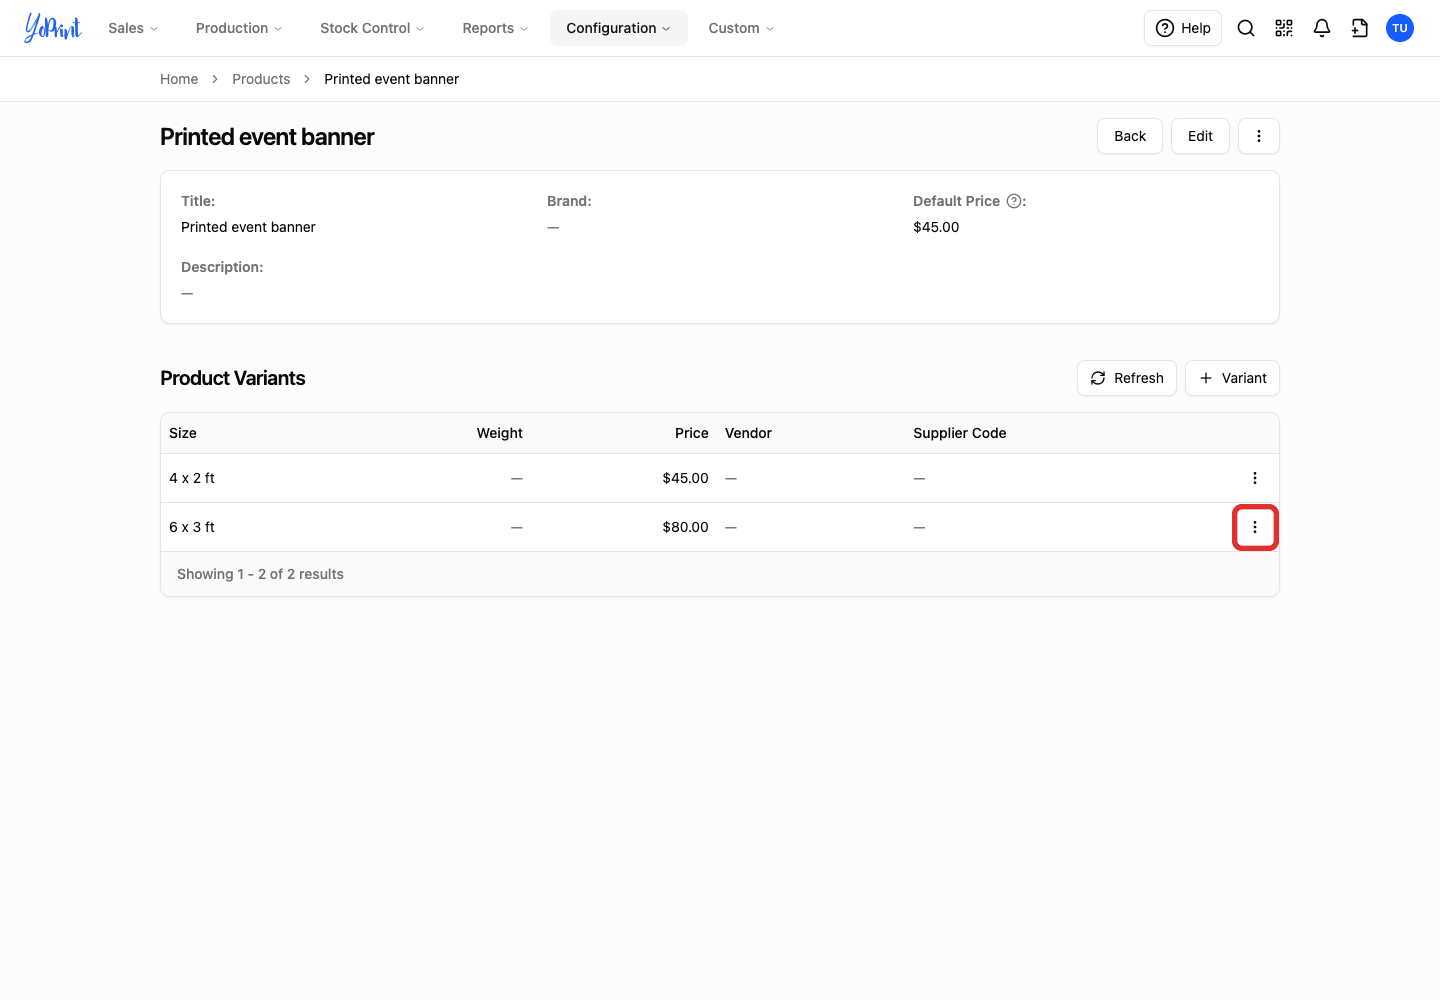Expand the Stock Control menu
Screen dimensions: 1440x1000
(x=372, y=28)
